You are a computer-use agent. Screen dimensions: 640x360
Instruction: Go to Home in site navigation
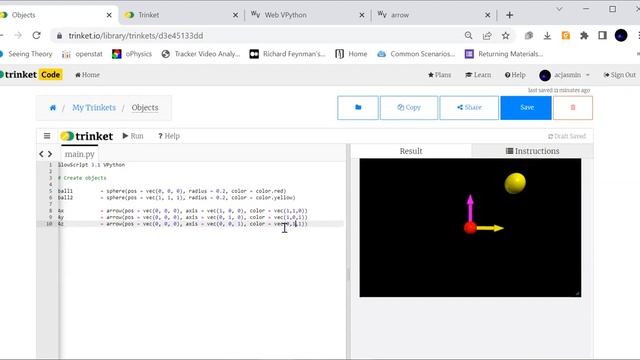point(87,75)
